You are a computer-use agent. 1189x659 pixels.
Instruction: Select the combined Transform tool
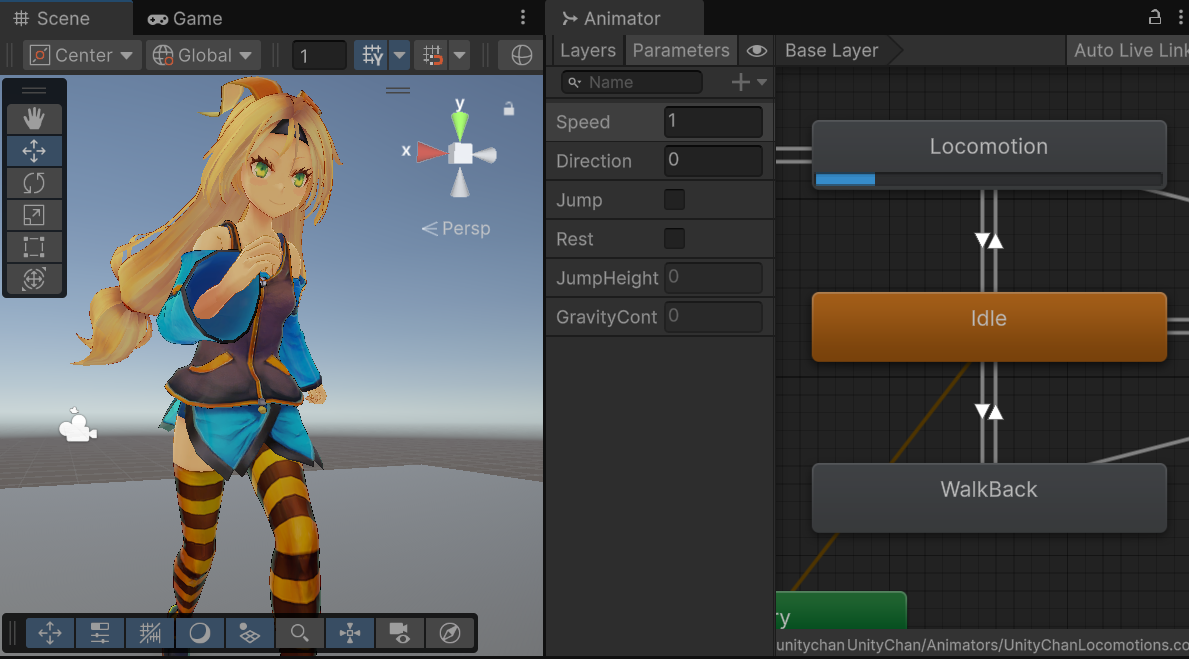click(x=34, y=279)
